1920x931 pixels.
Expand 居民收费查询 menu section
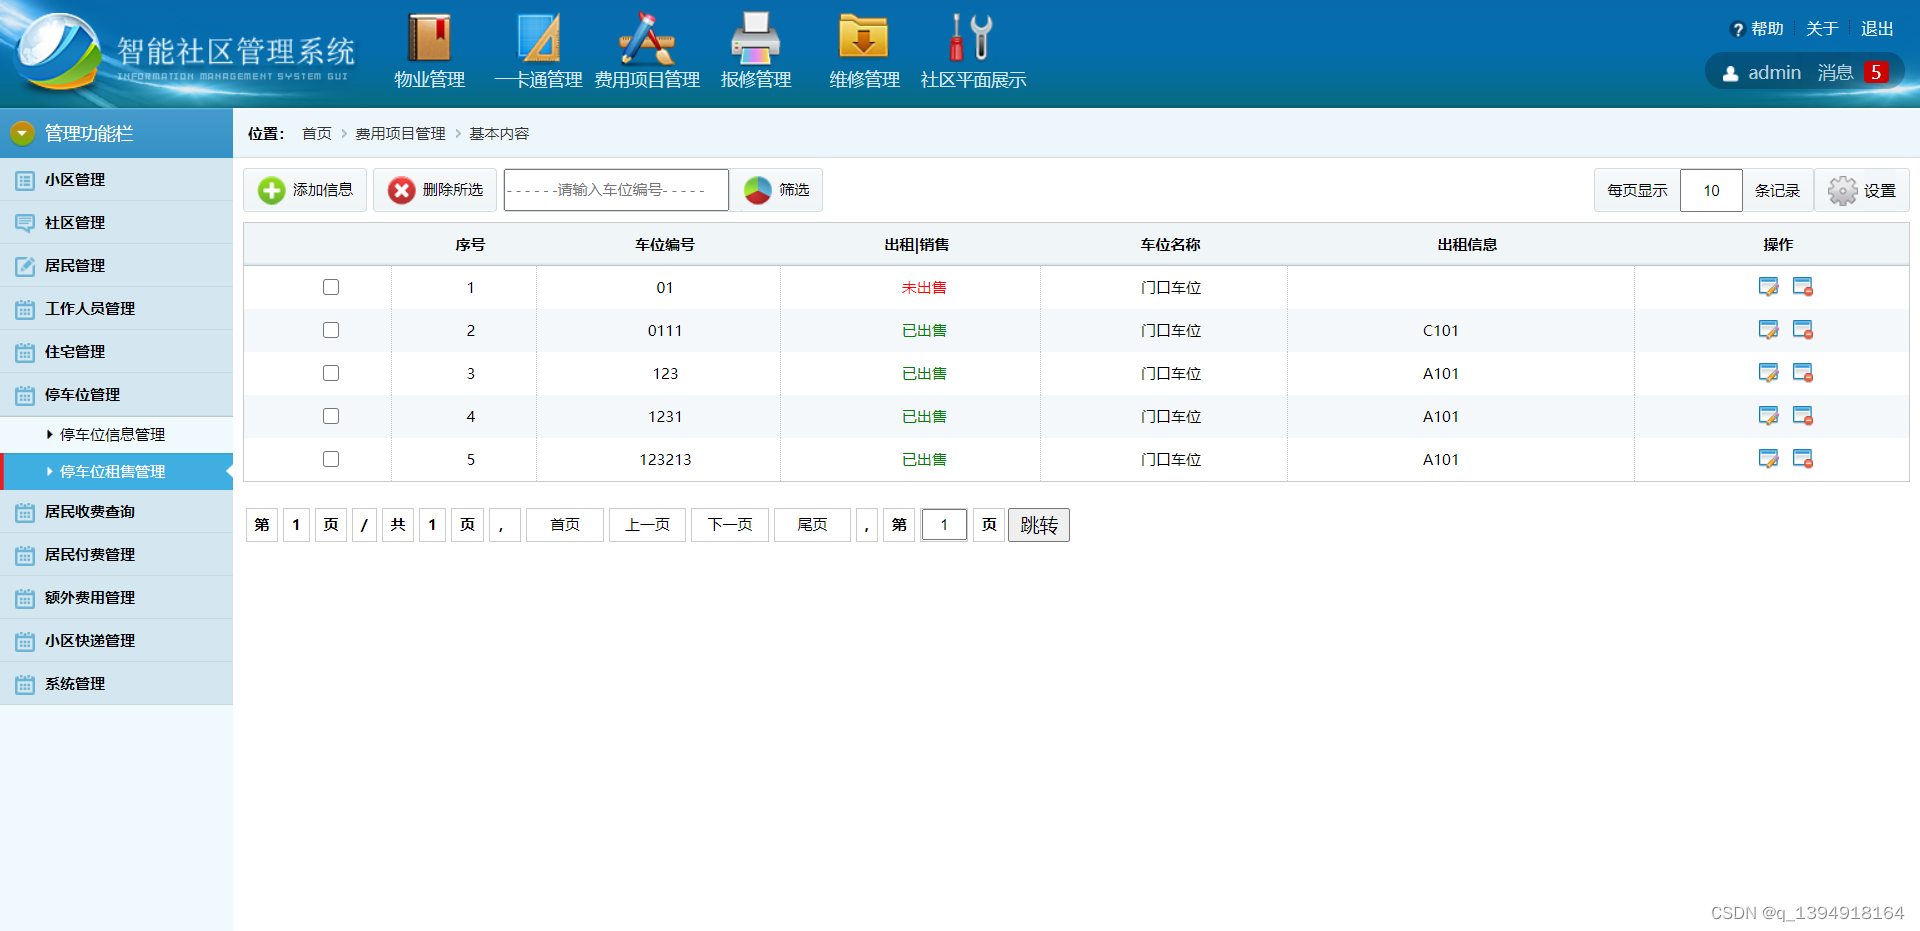116,512
